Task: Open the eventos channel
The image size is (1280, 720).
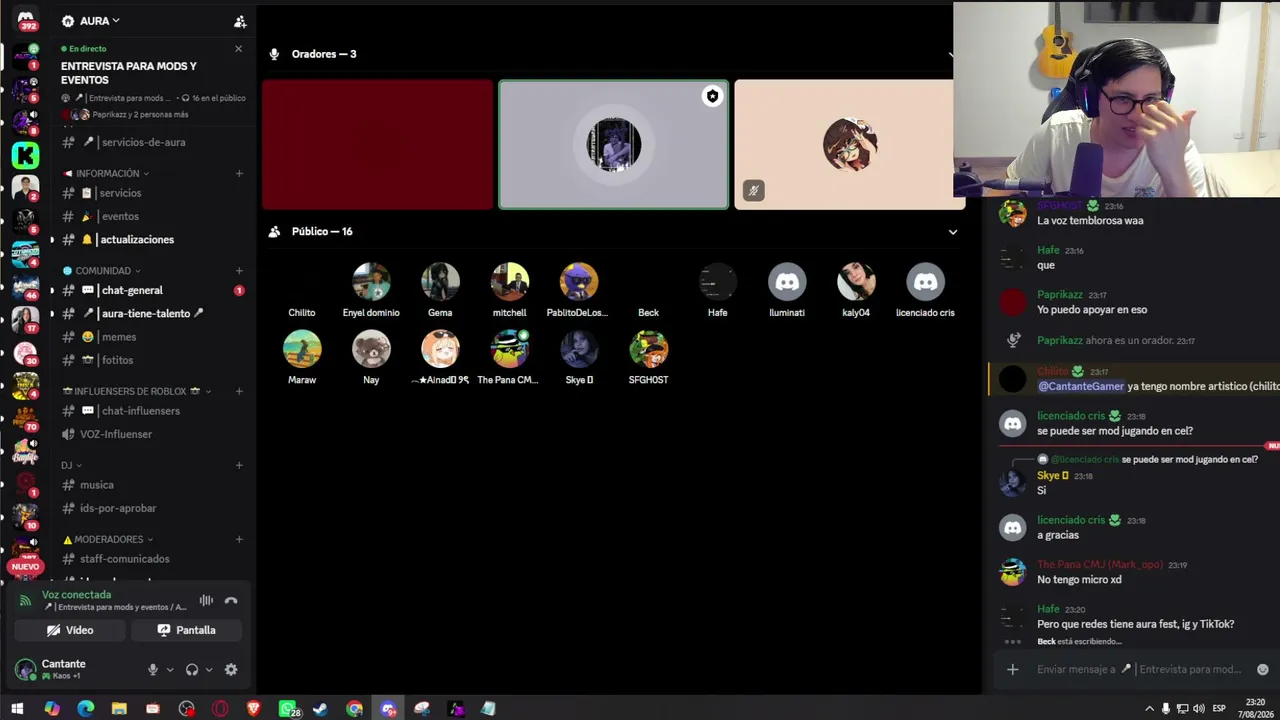Action: pos(150,216)
